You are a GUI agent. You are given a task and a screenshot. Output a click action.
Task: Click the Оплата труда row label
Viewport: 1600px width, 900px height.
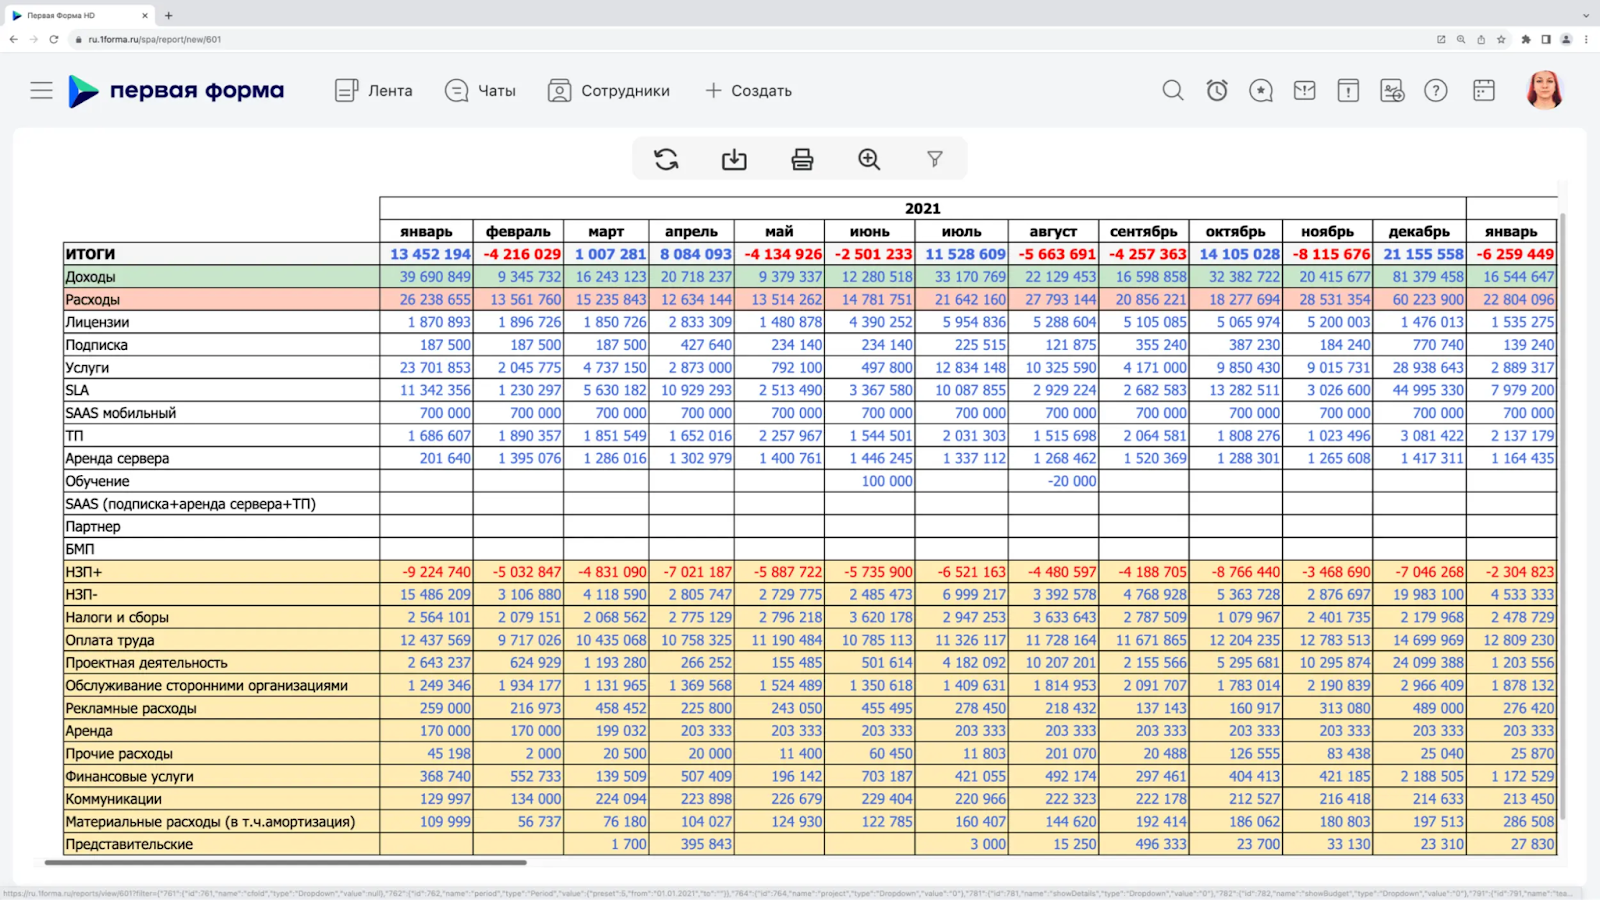point(109,640)
